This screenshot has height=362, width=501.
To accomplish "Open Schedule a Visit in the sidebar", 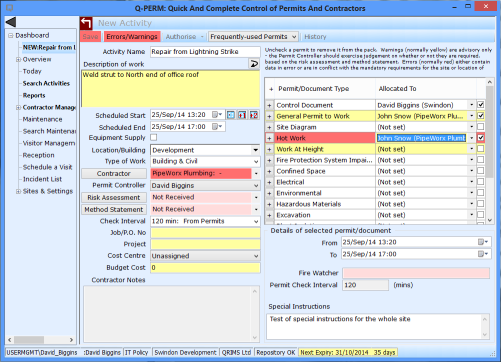I will tap(47, 167).
